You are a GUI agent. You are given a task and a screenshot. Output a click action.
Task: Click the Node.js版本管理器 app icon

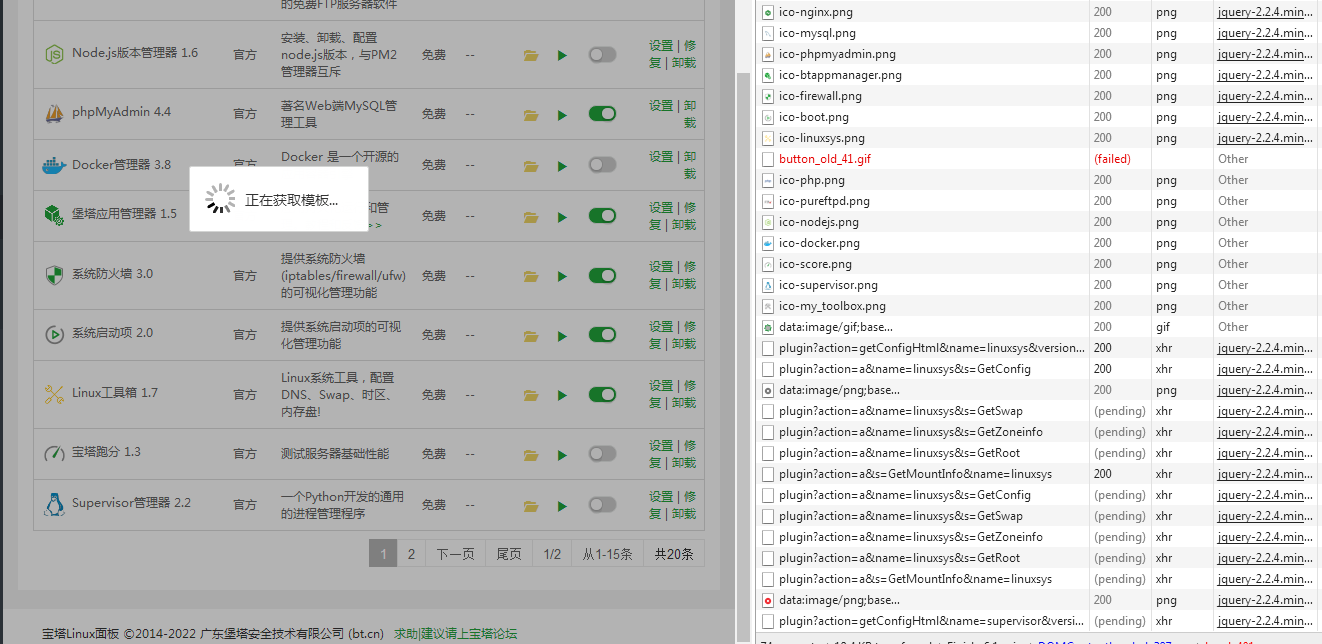coord(54,54)
